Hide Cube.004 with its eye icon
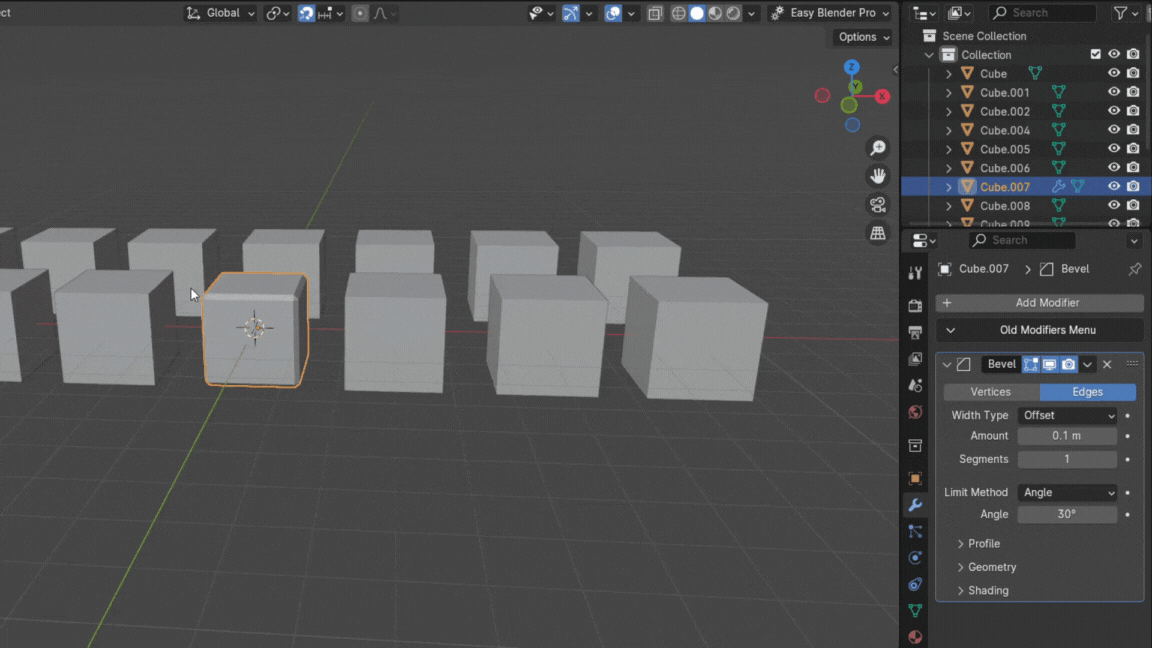Image resolution: width=1152 pixels, height=648 pixels. click(1114, 130)
